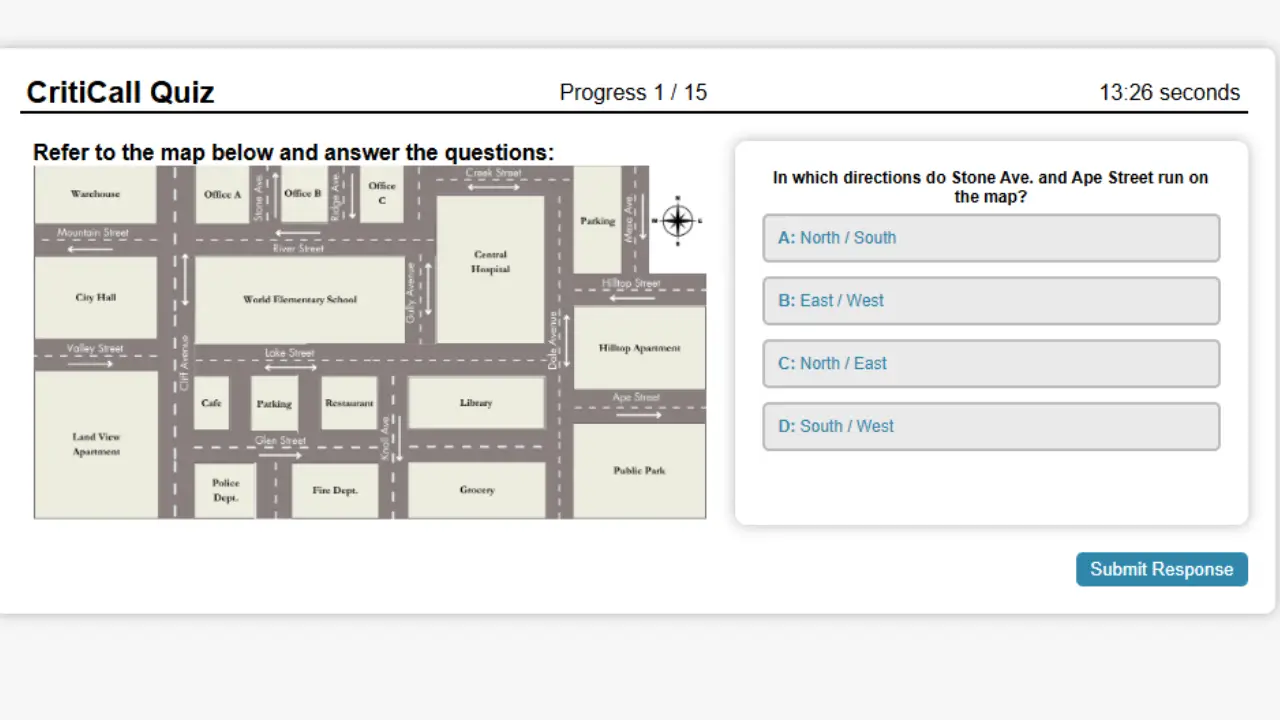This screenshot has width=1280, height=720.
Task: Click the World Elementary School block
Action: tap(299, 300)
